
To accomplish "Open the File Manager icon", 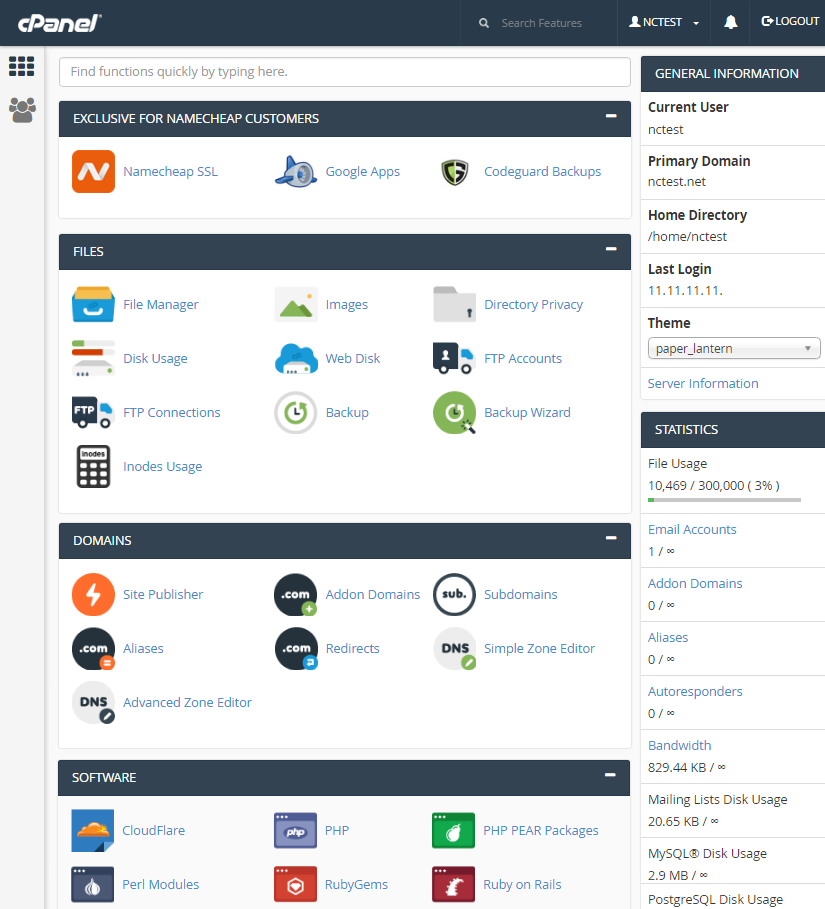I will point(93,304).
